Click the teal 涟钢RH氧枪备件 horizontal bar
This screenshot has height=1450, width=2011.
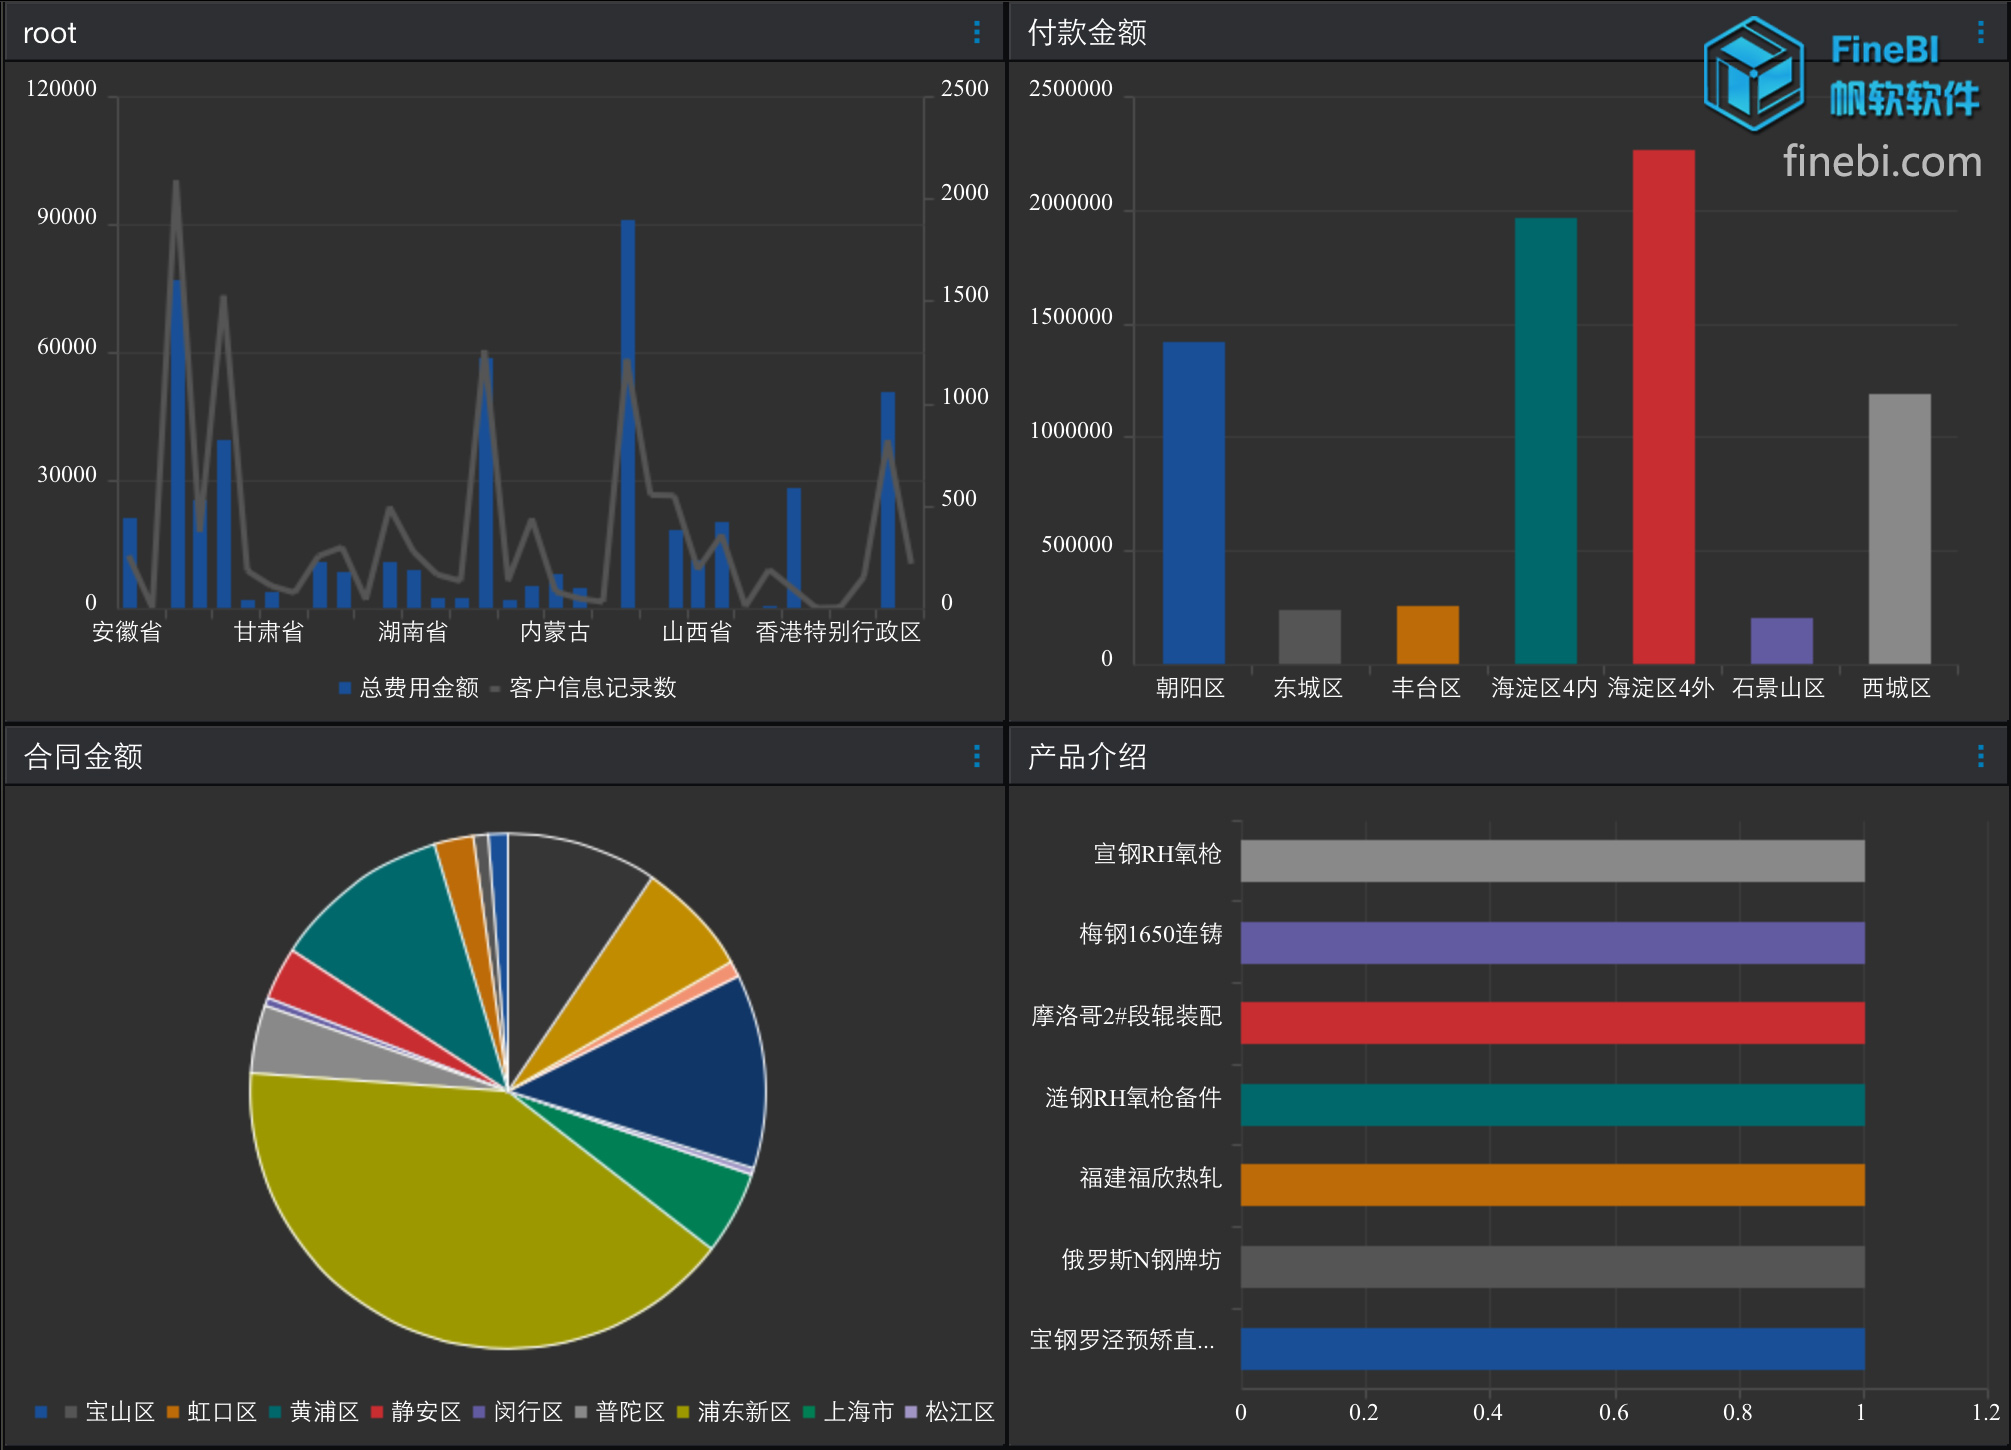tap(1552, 1105)
